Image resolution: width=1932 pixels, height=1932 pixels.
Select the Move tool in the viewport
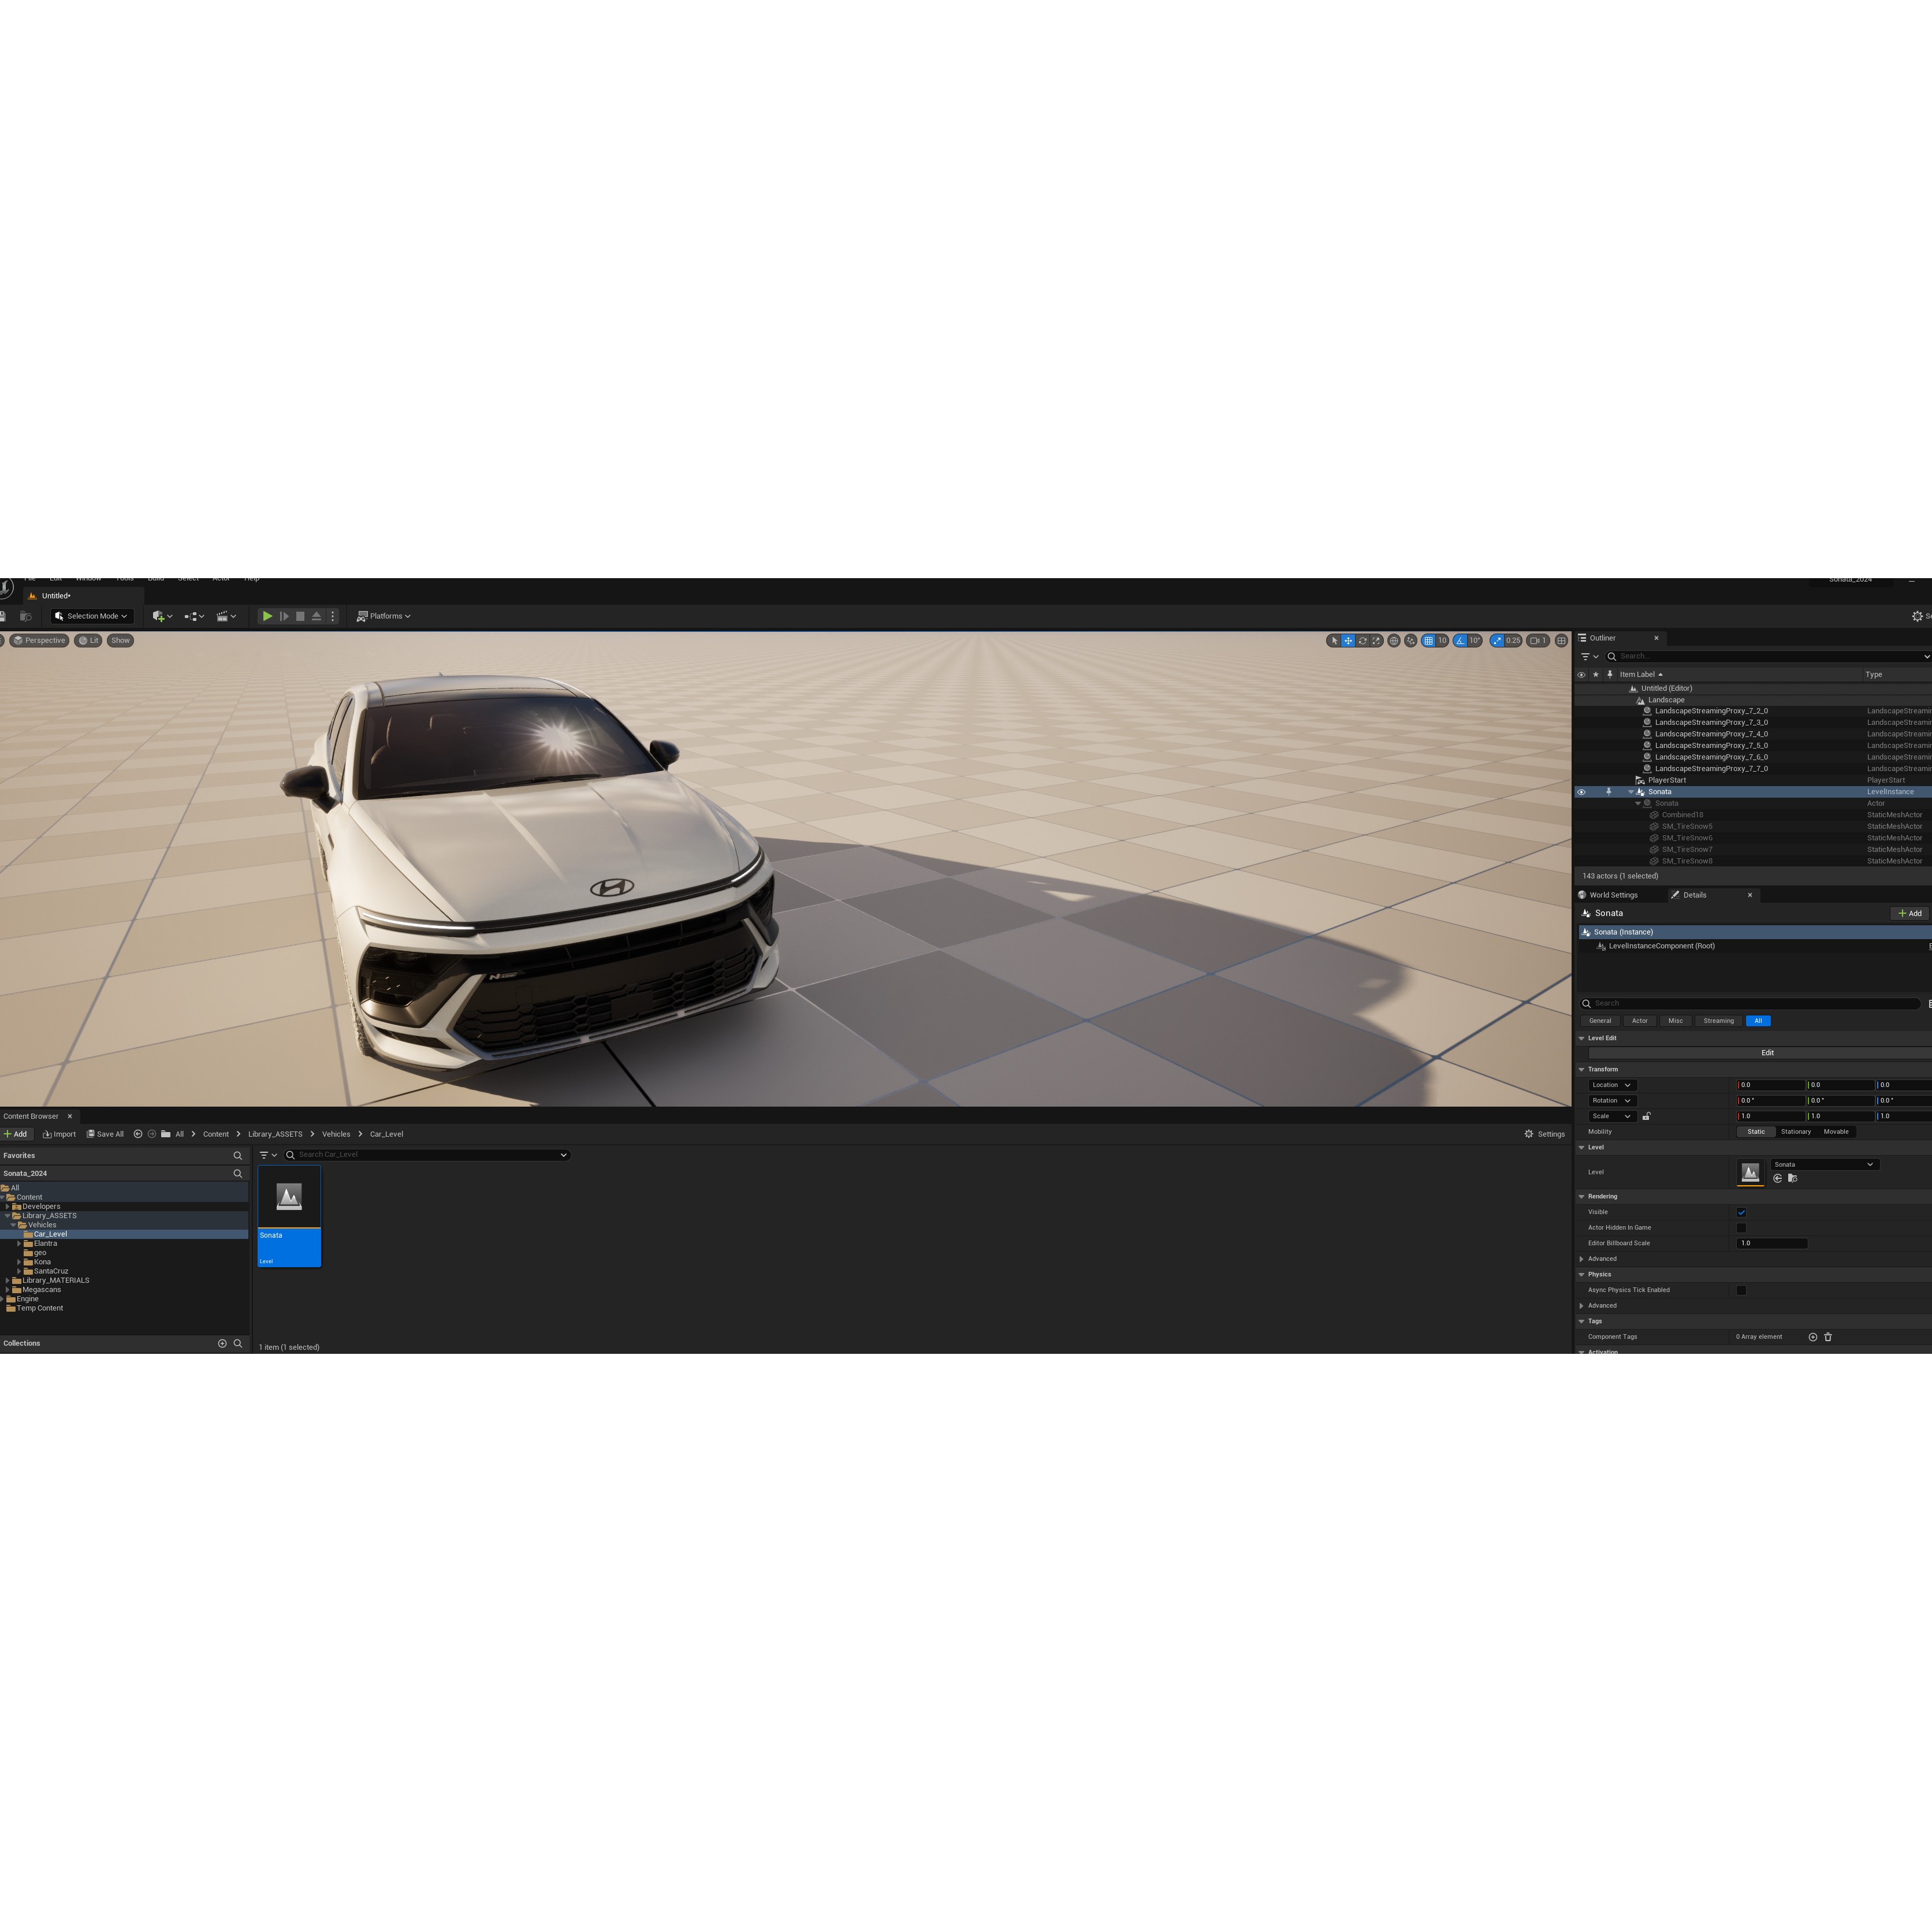coord(1349,641)
